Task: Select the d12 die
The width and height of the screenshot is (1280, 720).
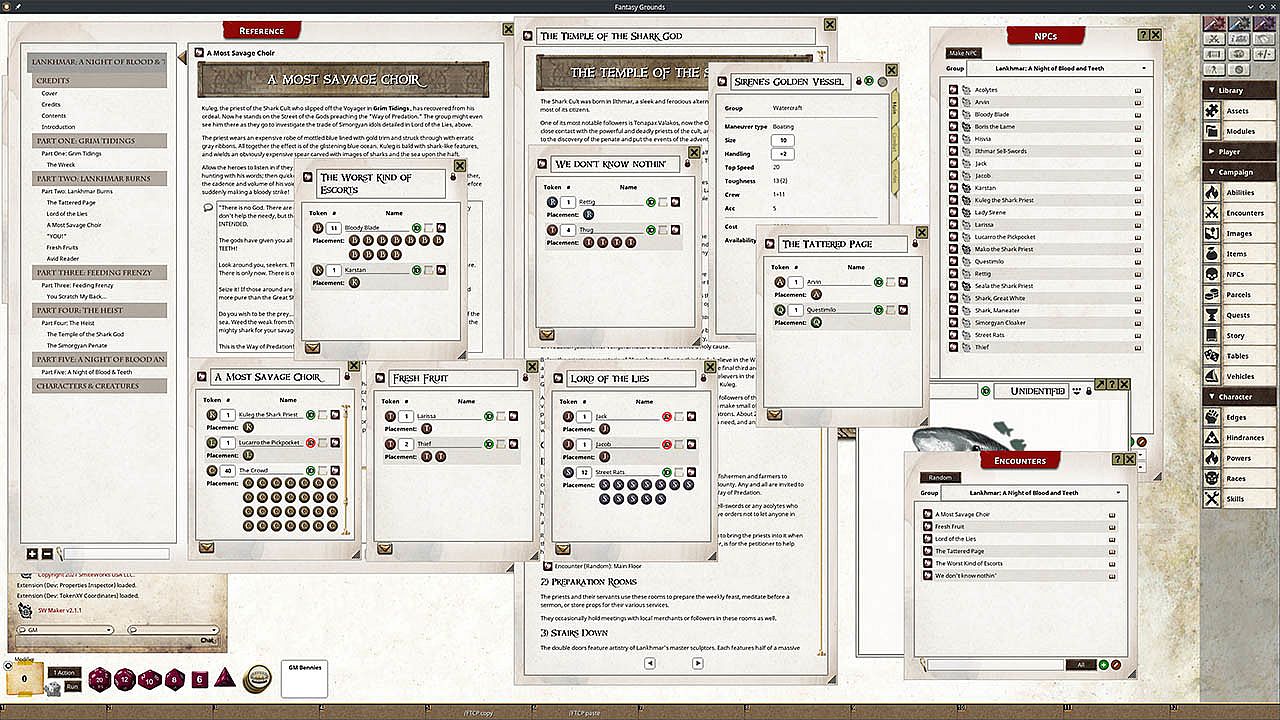Action: point(125,680)
